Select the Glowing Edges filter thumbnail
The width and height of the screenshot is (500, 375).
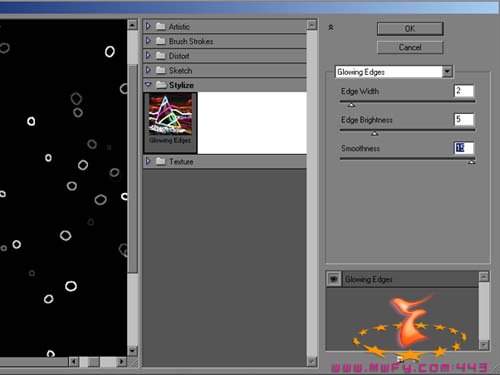coord(170,123)
